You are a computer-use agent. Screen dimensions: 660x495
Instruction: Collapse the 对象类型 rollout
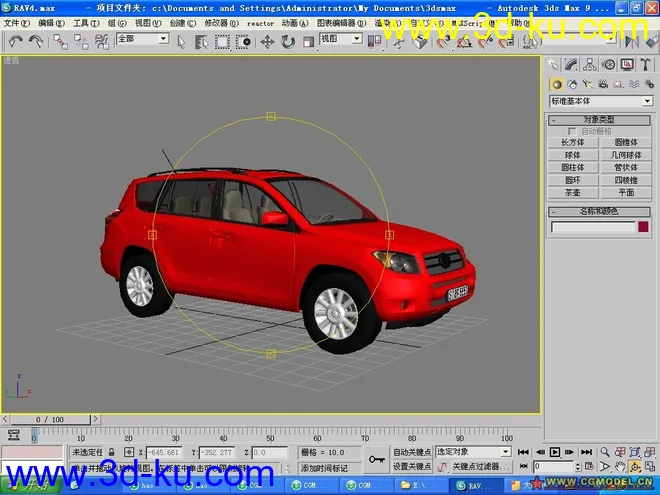(x=599, y=120)
